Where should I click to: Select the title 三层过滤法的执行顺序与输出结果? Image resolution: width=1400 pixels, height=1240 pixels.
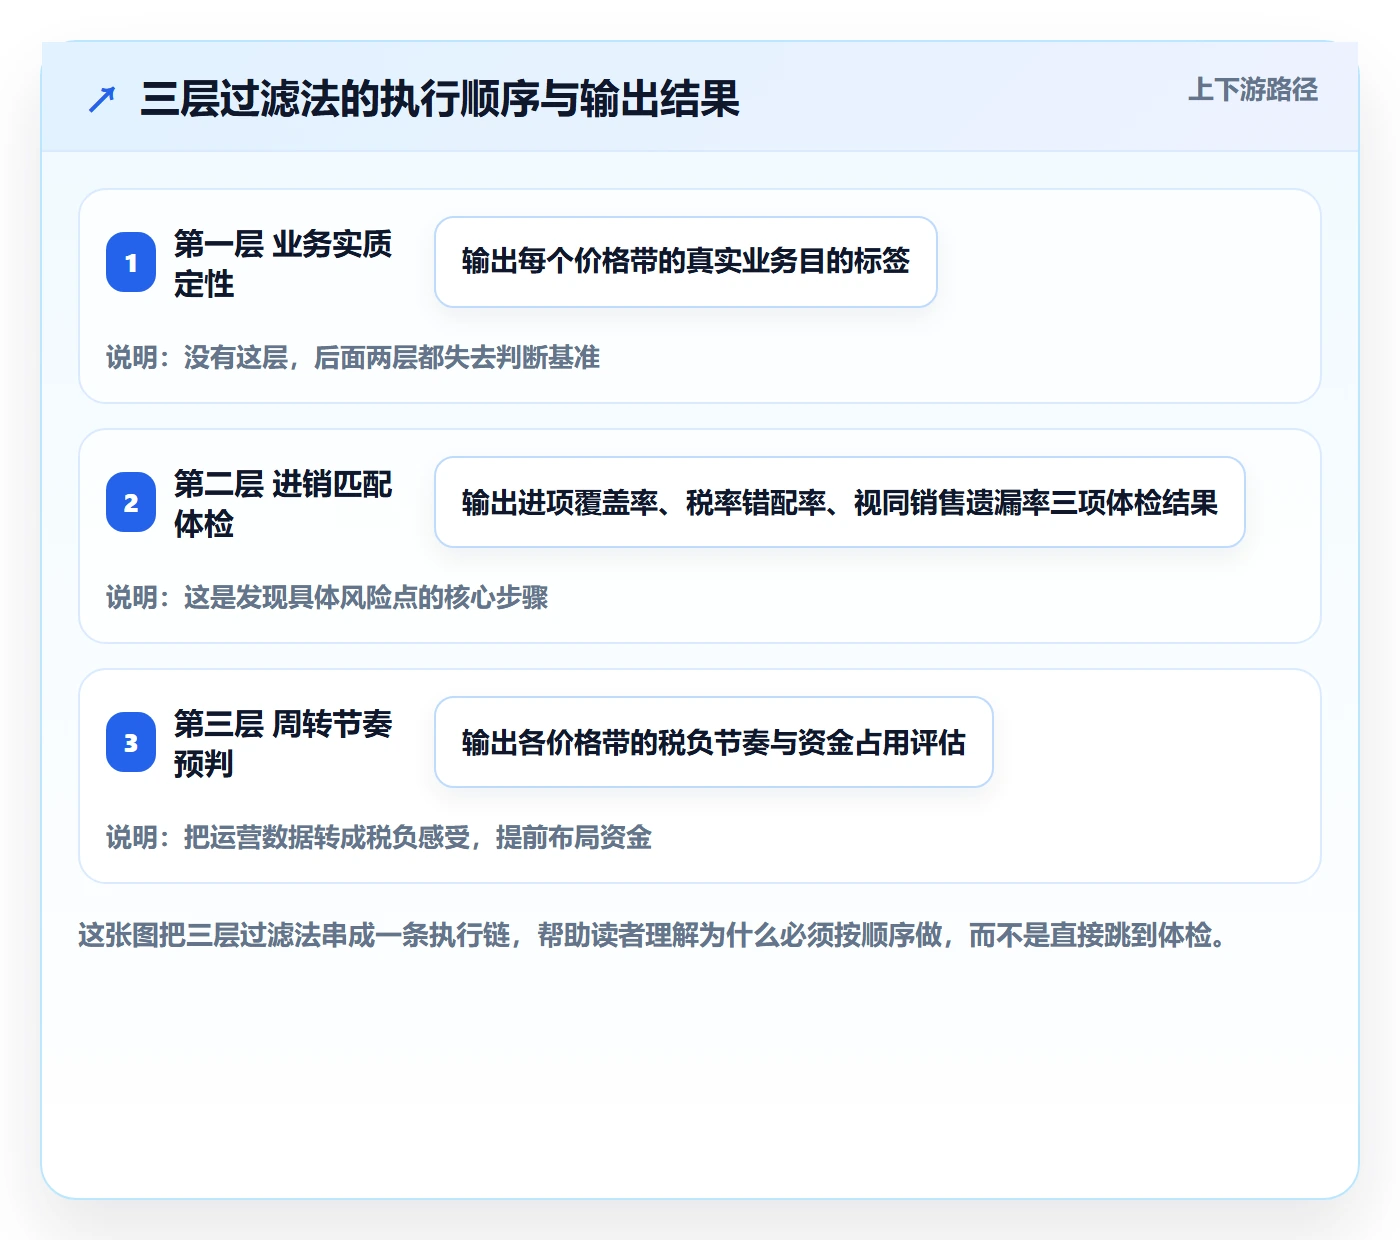pyautogui.click(x=440, y=99)
